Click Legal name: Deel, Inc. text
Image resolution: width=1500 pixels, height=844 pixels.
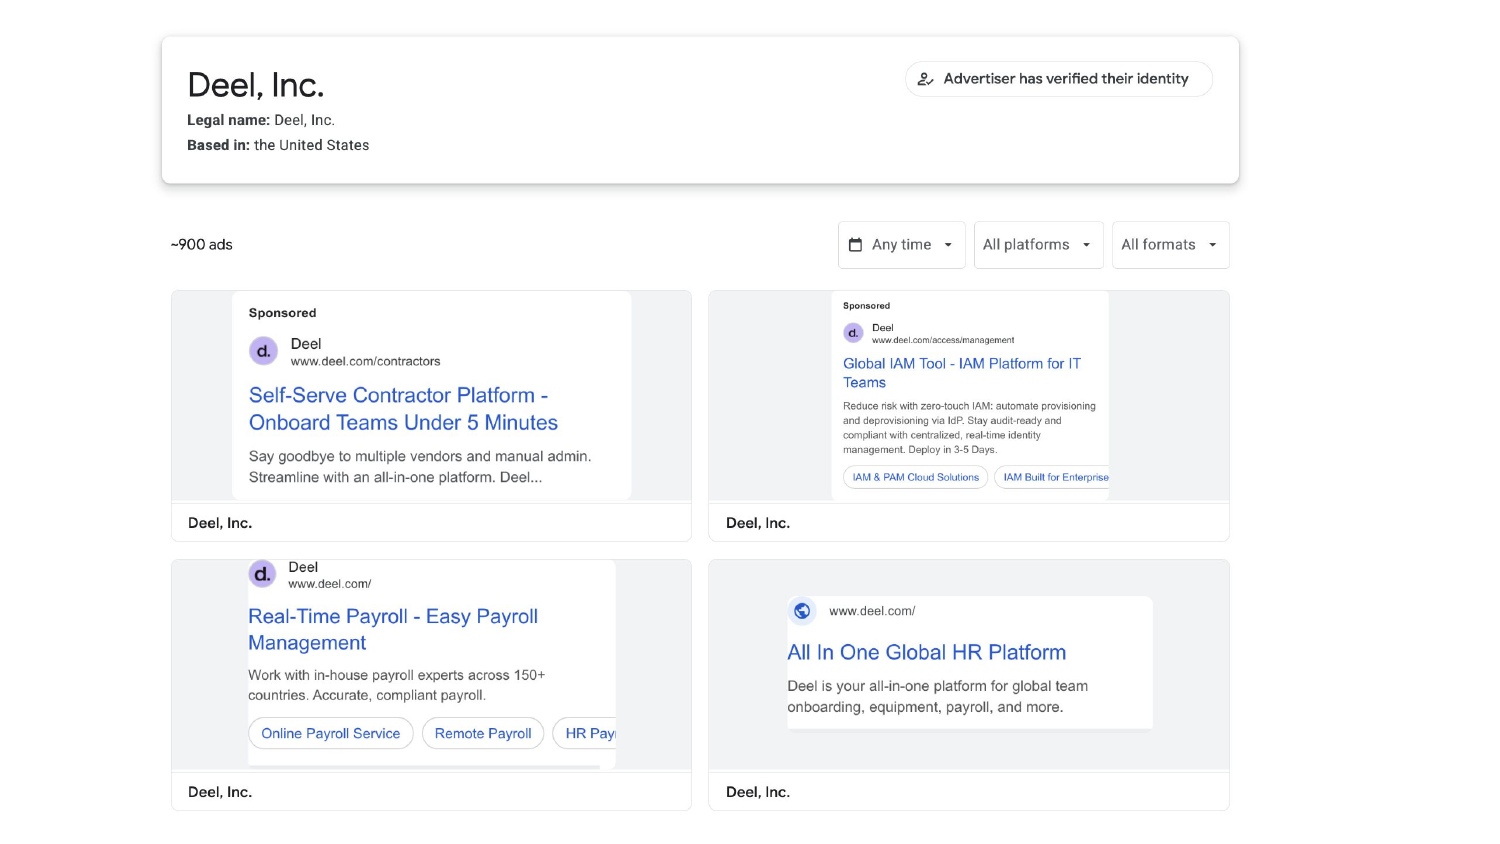[x=261, y=120]
